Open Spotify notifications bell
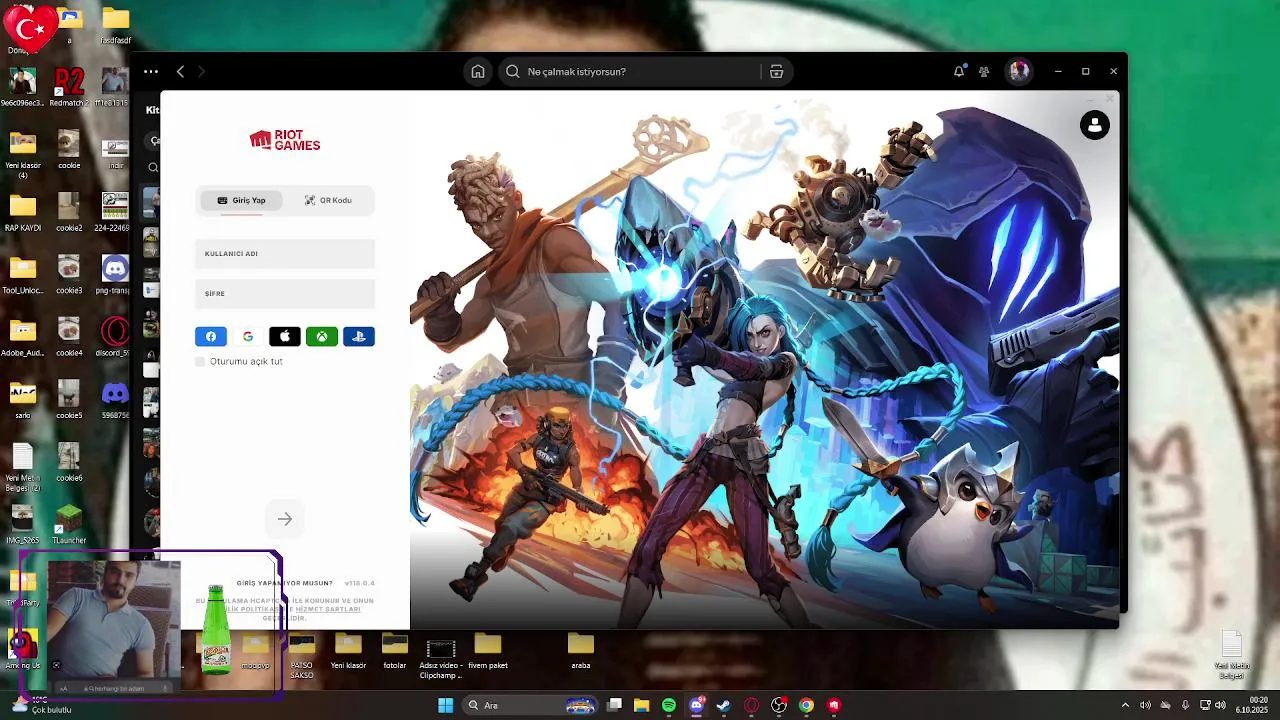The image size is (1280, 720). (x=959, y=71)
